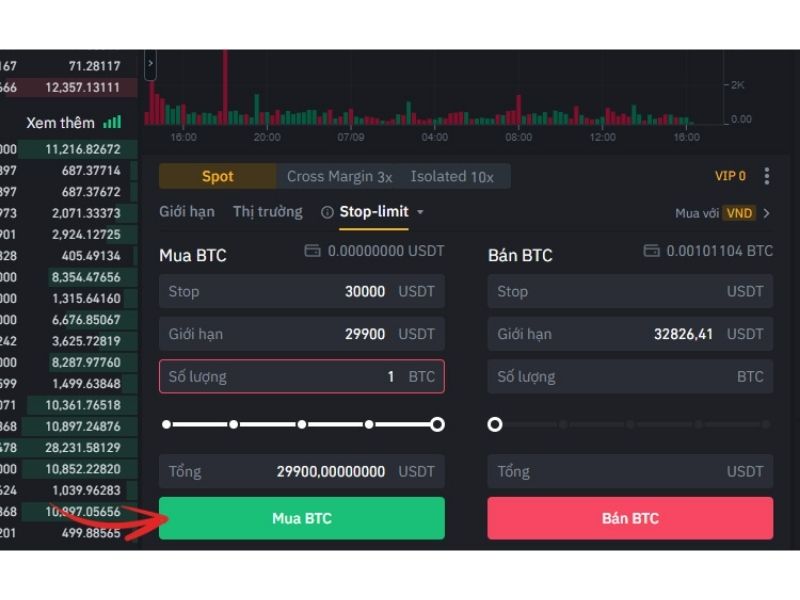Click the 07/09 date label on chart
The image size is (800, 600).
[351, 137]
